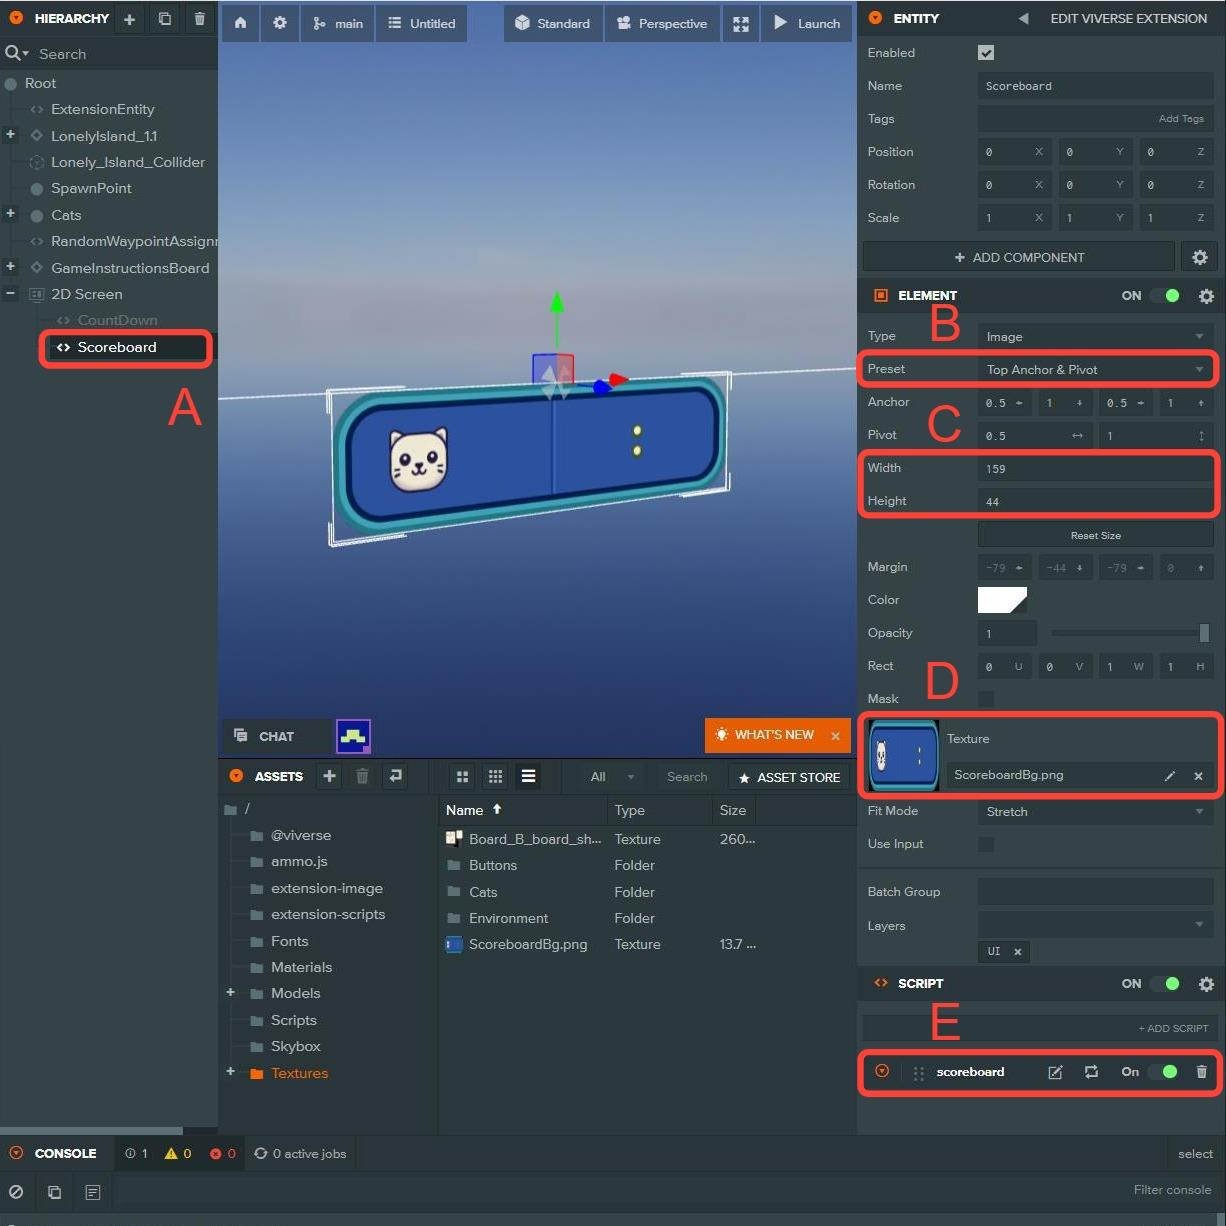Open editor settings gear in viewport toolbar

coord(280,23)
